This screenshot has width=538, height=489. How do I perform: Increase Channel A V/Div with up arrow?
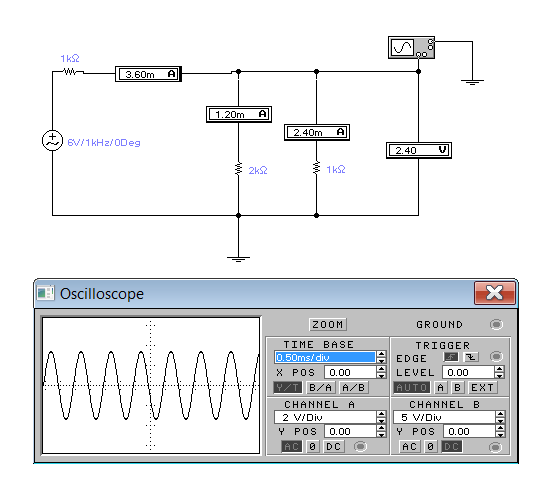point(381,414)
